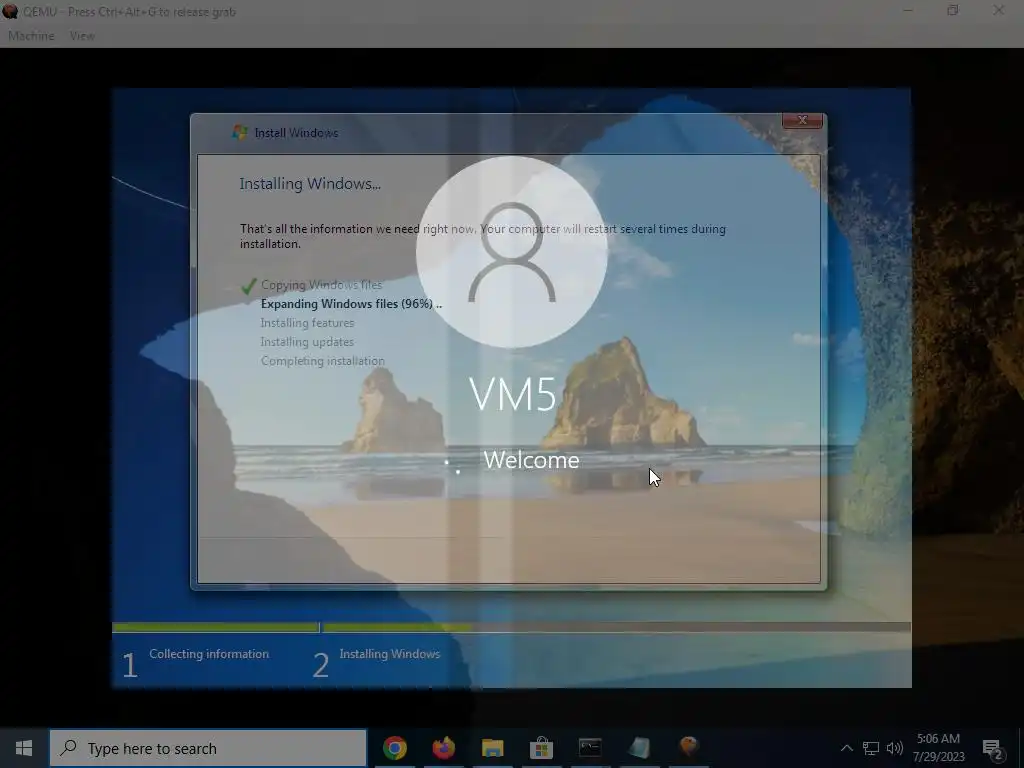Click the Windows logo in Install Windows title
Image resolution: width=1024 pixels, height=768 pixels.
point(240,133)
